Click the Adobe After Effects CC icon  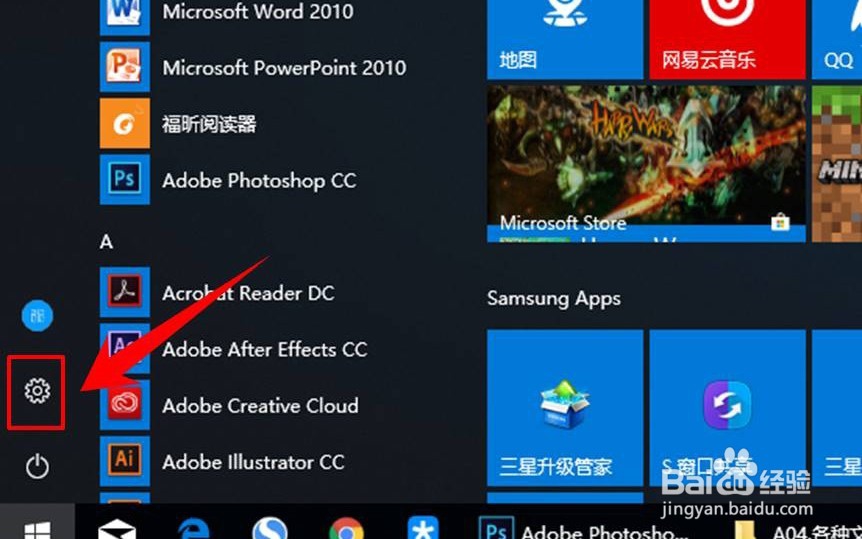(125, 349)
